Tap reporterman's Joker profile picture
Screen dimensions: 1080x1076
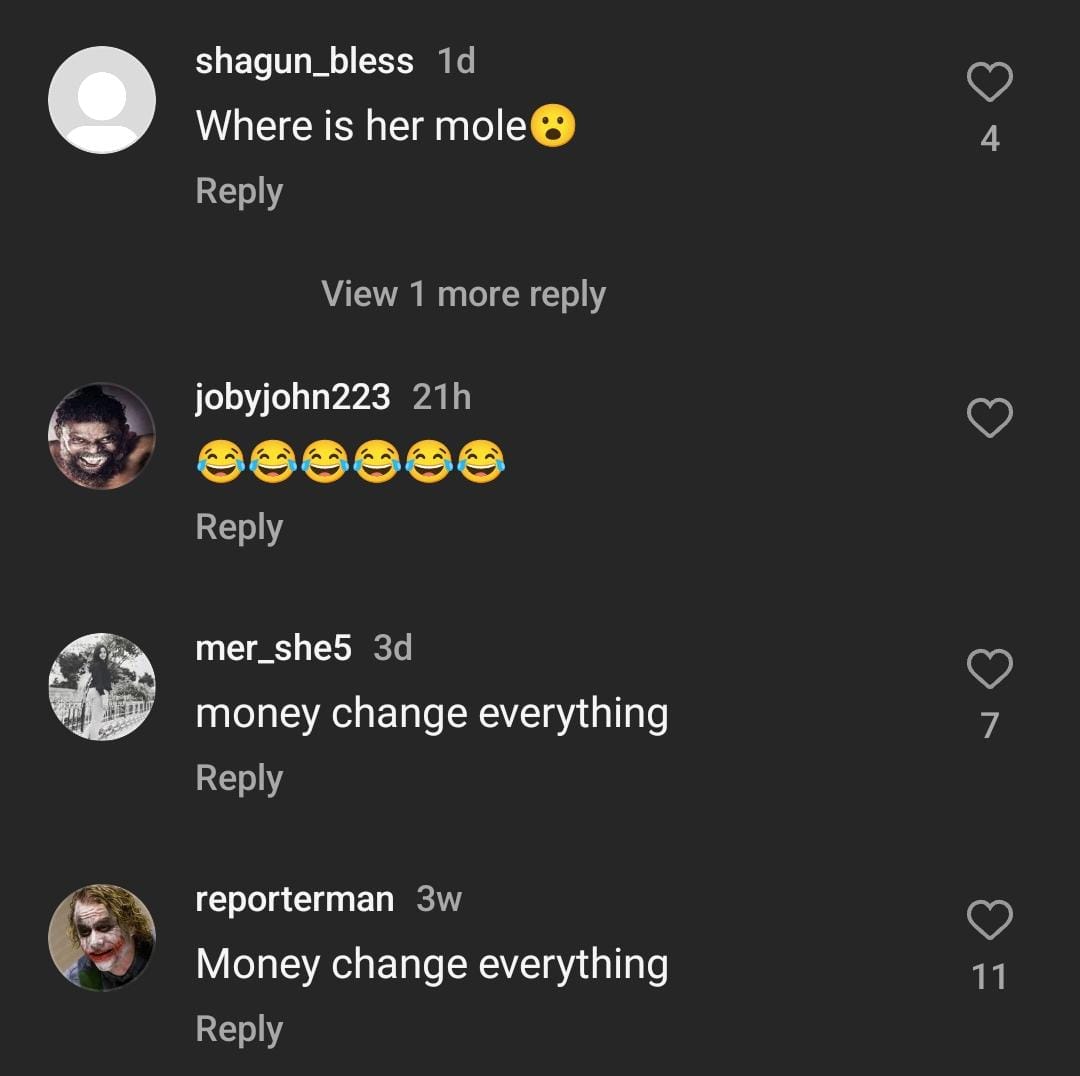pyautogui.click(x=102, y=938)
